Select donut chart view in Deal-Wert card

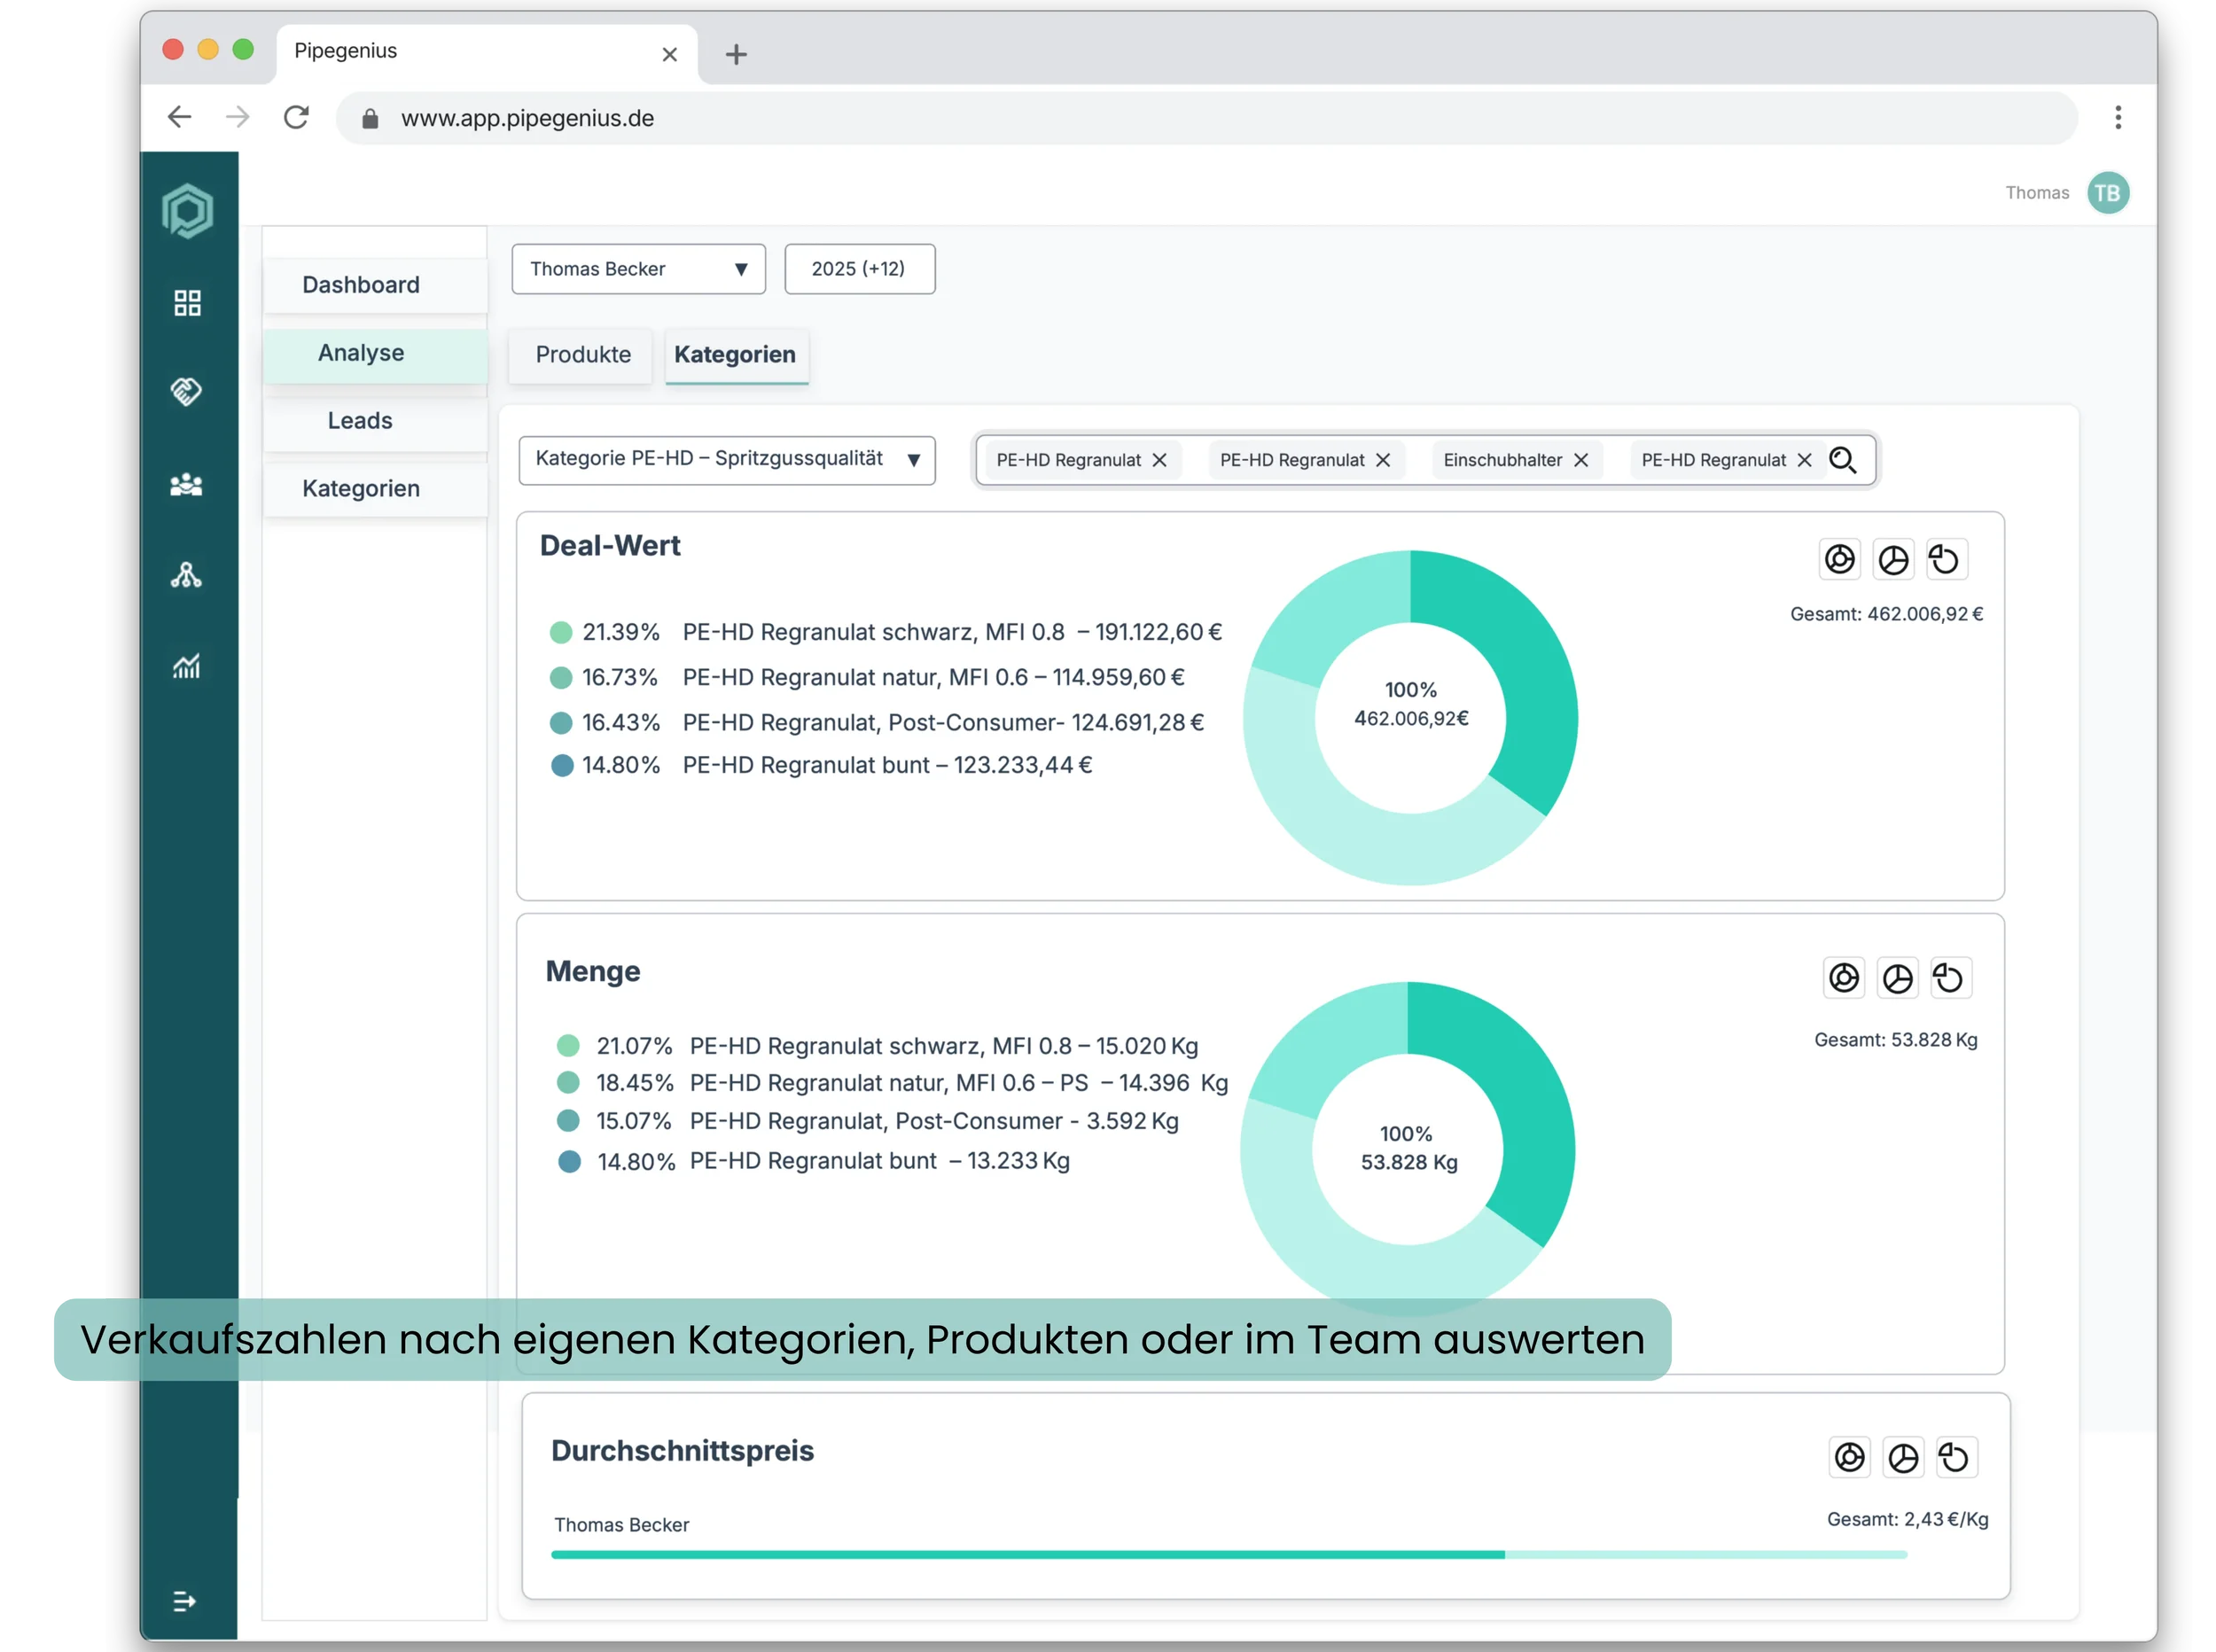tap(1839, 559)
